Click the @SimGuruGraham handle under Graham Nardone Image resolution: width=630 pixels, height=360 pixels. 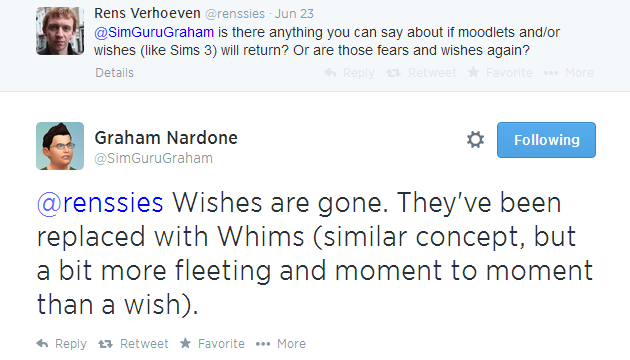(153, 158)
